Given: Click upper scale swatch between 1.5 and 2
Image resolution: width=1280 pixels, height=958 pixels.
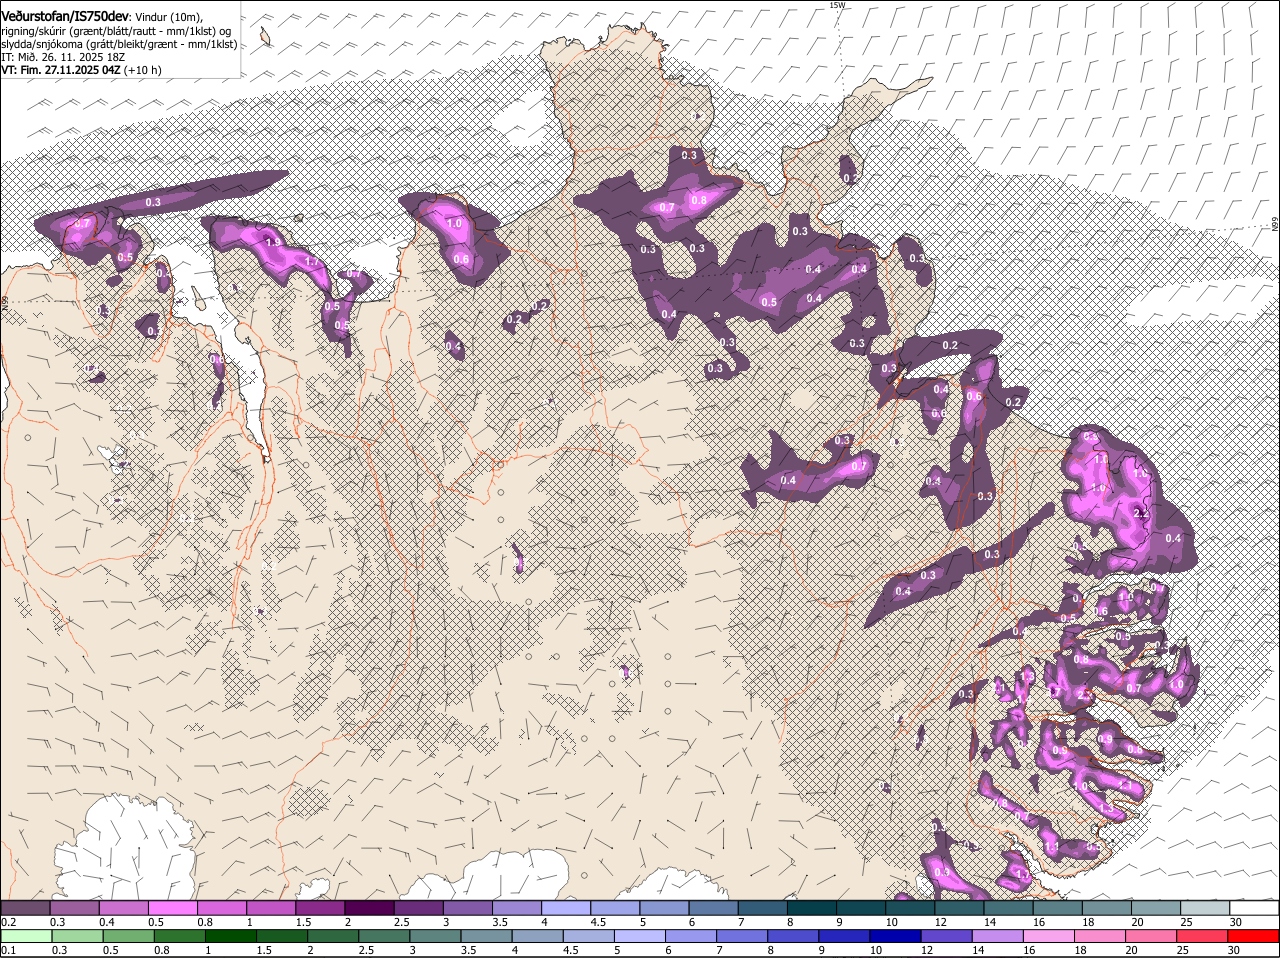Looking at the screenshot, I should pos(319,907).
